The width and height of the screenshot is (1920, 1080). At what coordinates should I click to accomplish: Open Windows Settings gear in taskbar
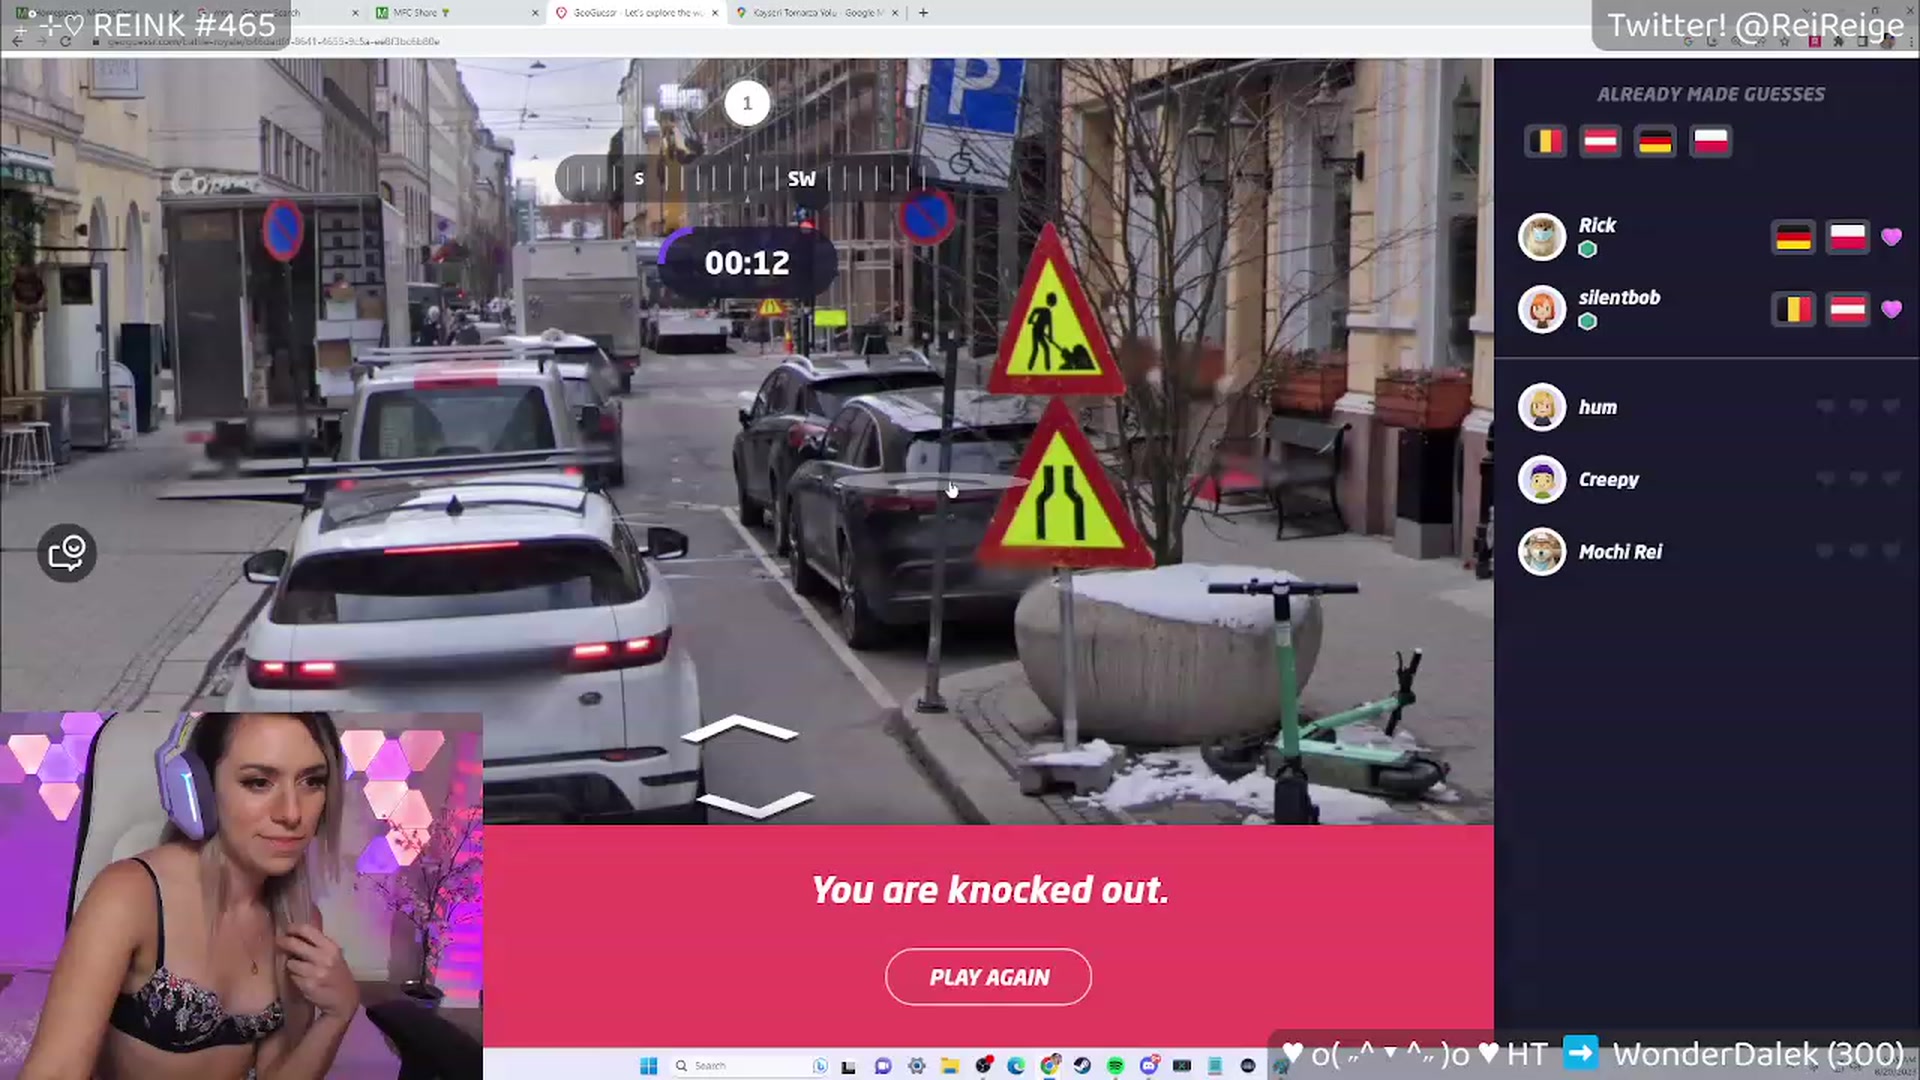tap(917, 1066)
